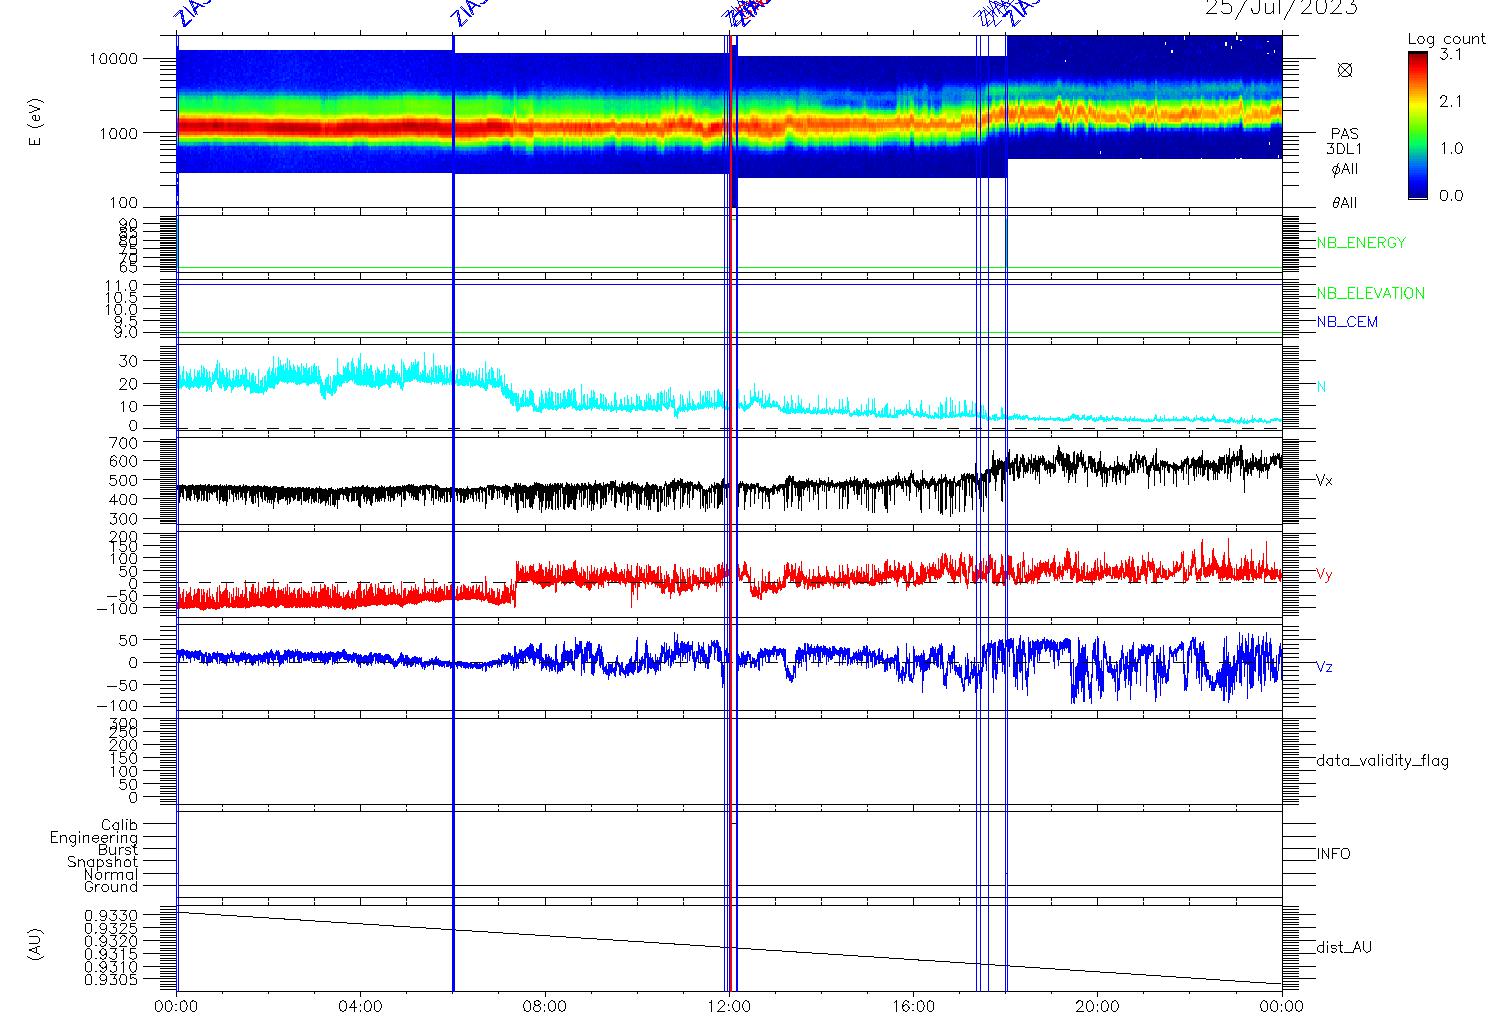Click the red Vy velocity label
This screenshot has width=1512, height=1020.
tap(1324, 575)
